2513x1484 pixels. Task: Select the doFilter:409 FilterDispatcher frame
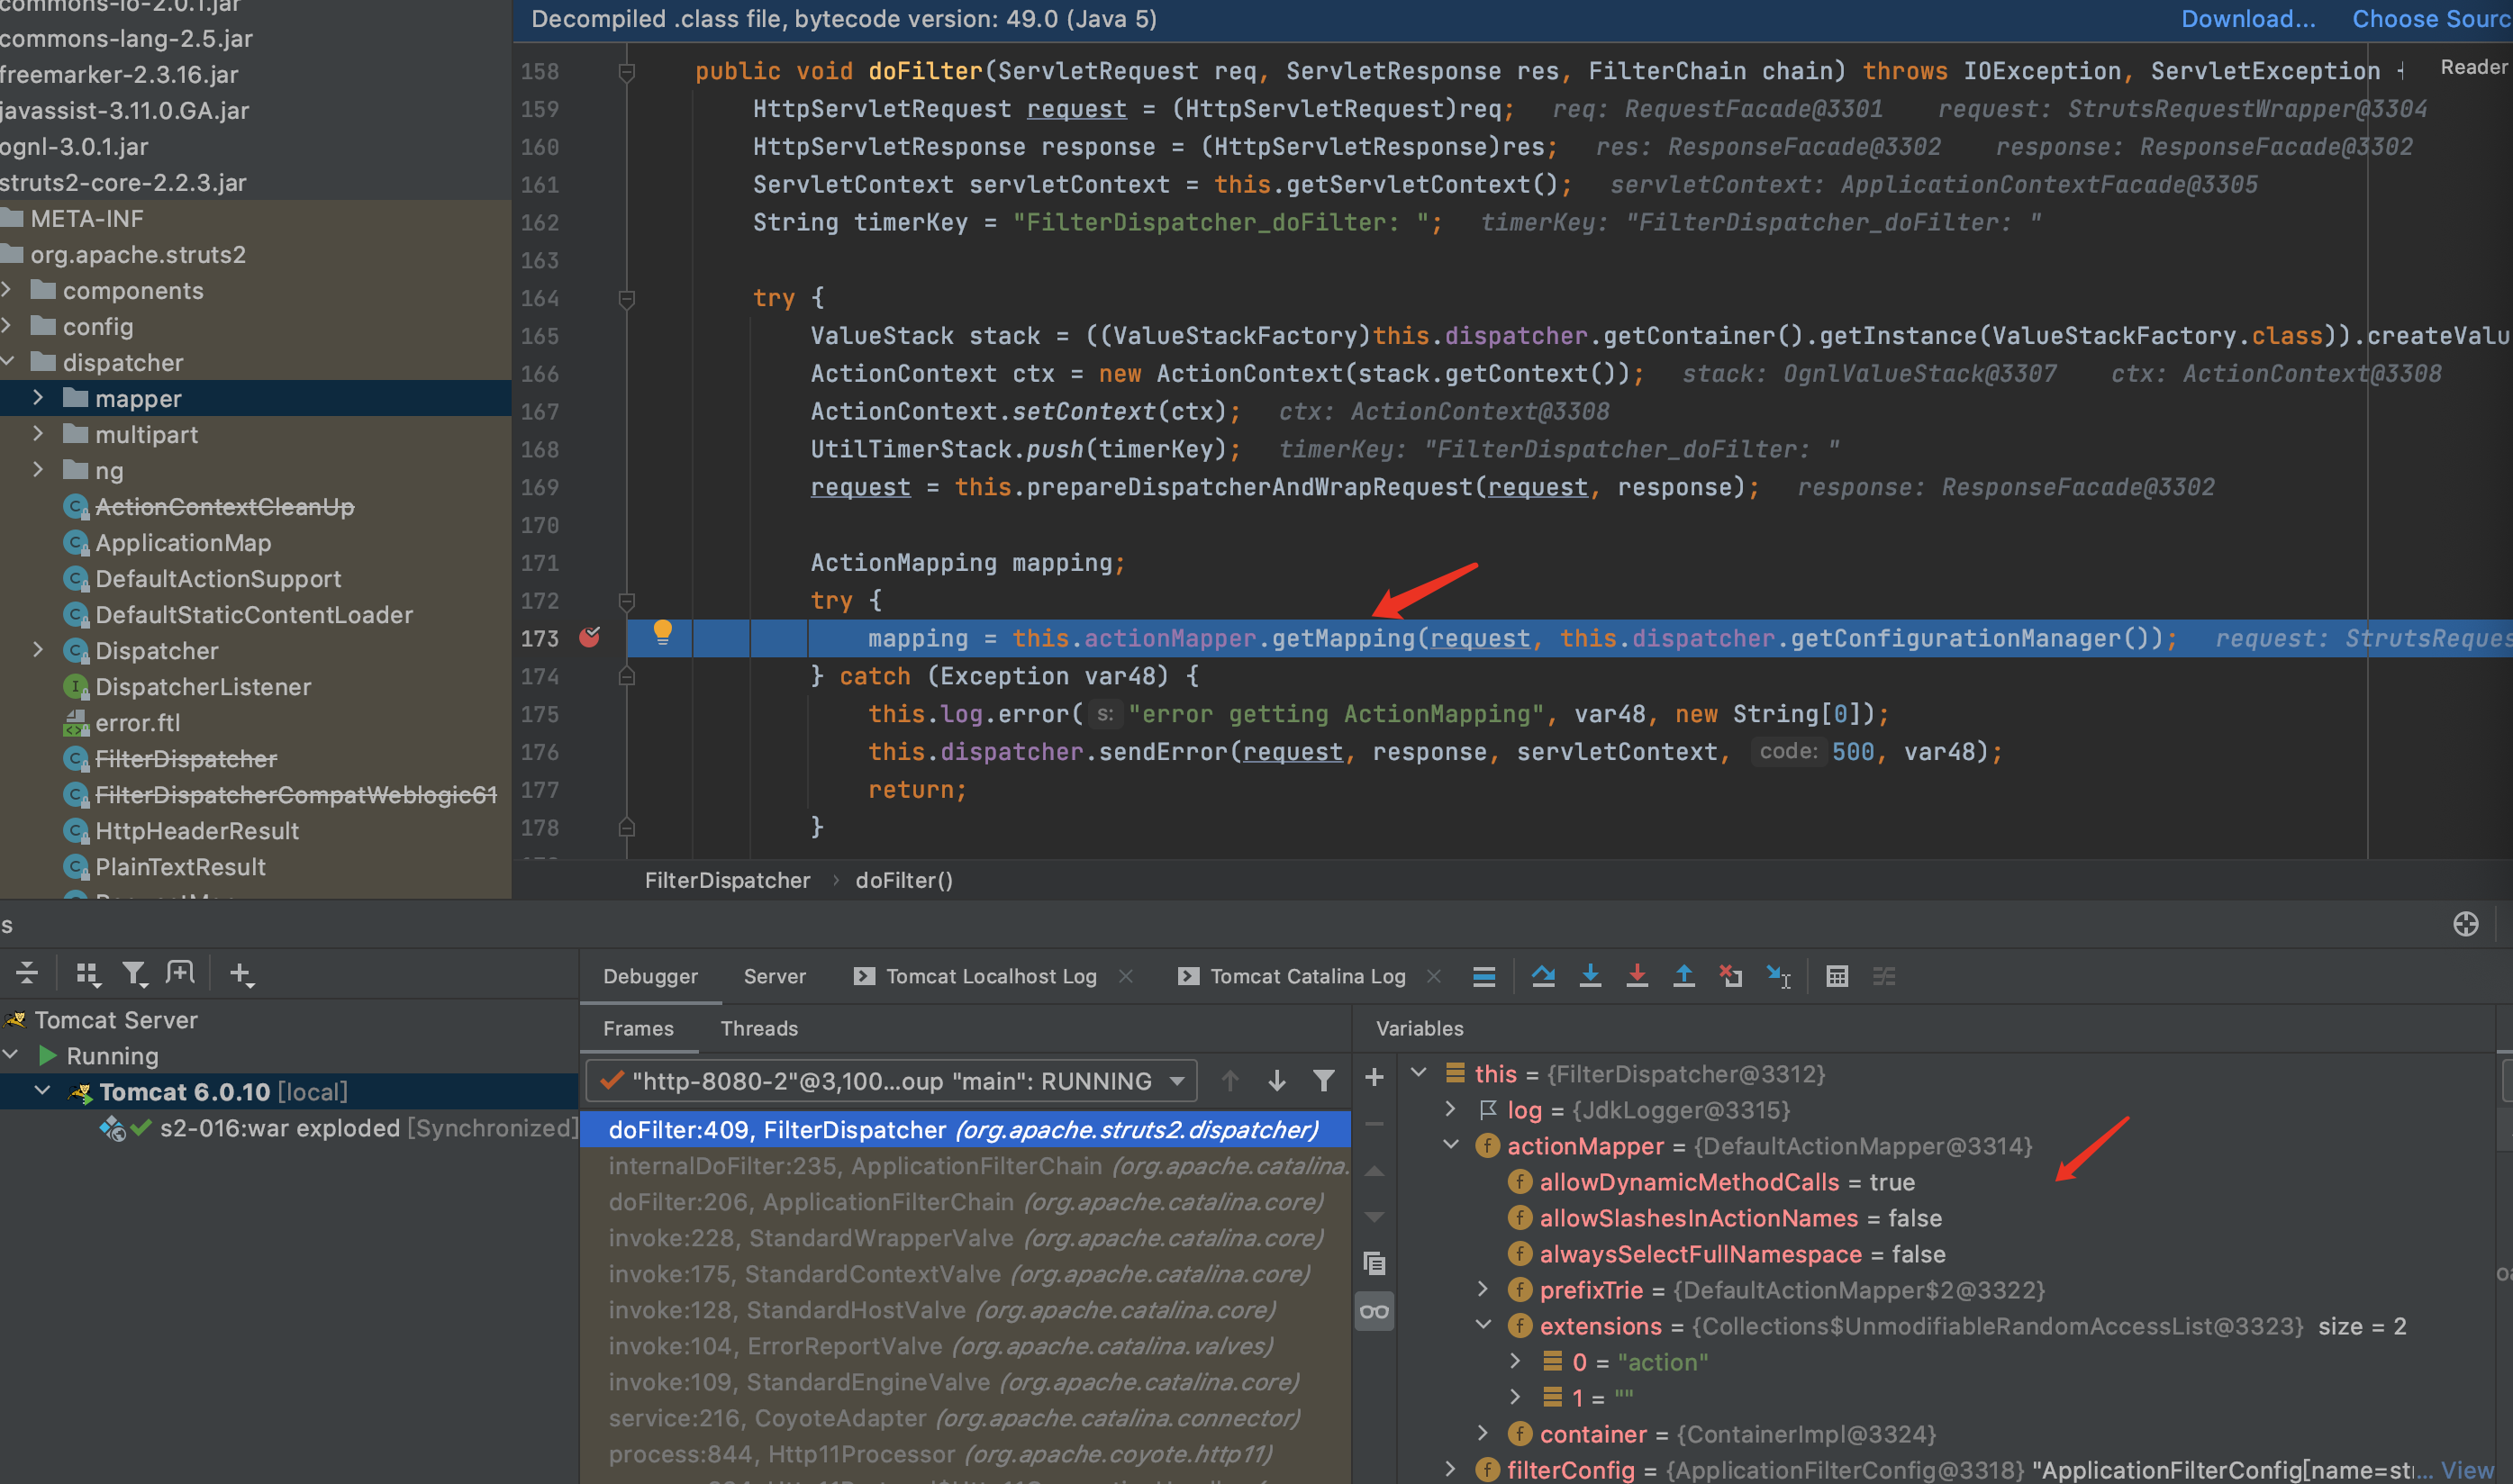[x=965, y=1130]
